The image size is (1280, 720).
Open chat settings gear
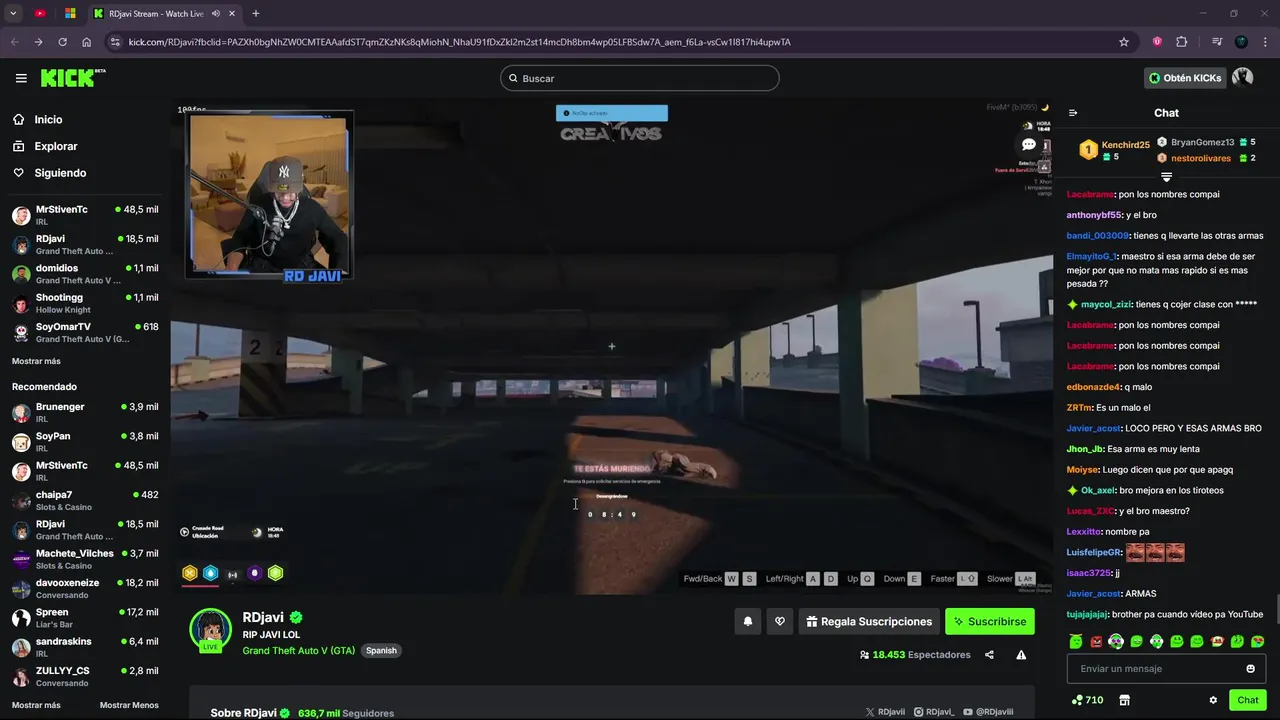pos(1213,700)
